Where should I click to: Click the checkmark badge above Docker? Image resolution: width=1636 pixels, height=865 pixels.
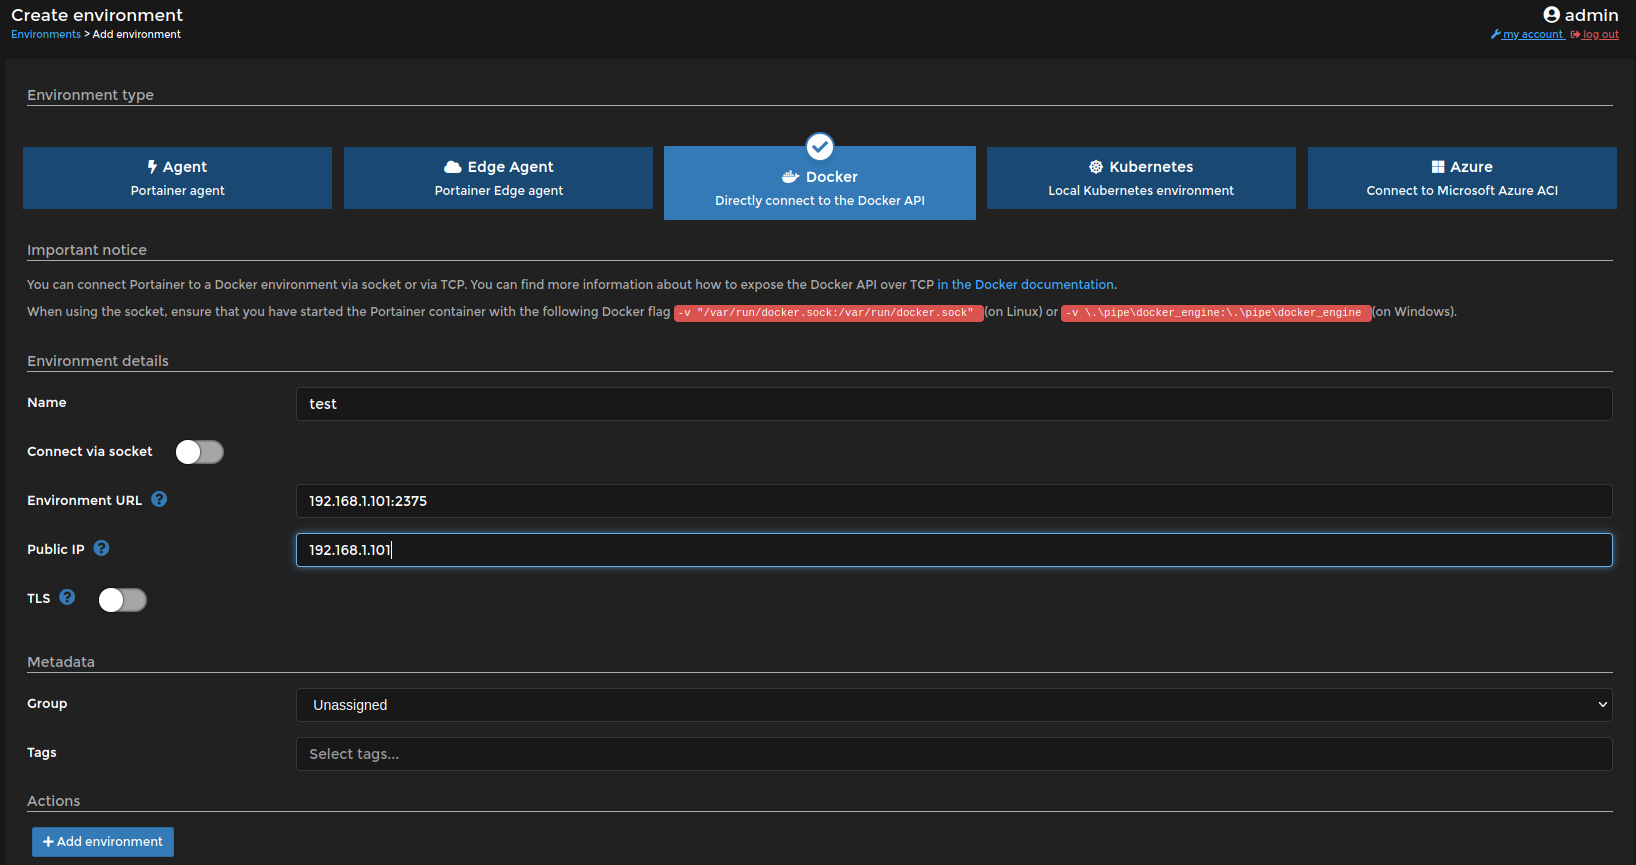point(820,147)
